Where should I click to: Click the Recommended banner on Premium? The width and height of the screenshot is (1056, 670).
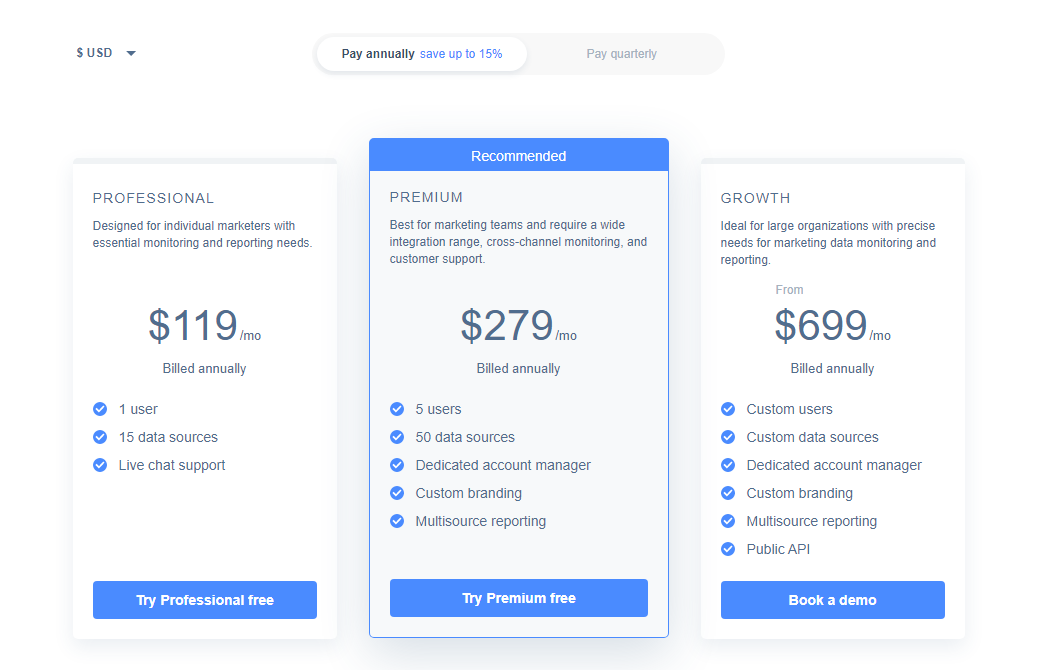click(x=519, y=156)
